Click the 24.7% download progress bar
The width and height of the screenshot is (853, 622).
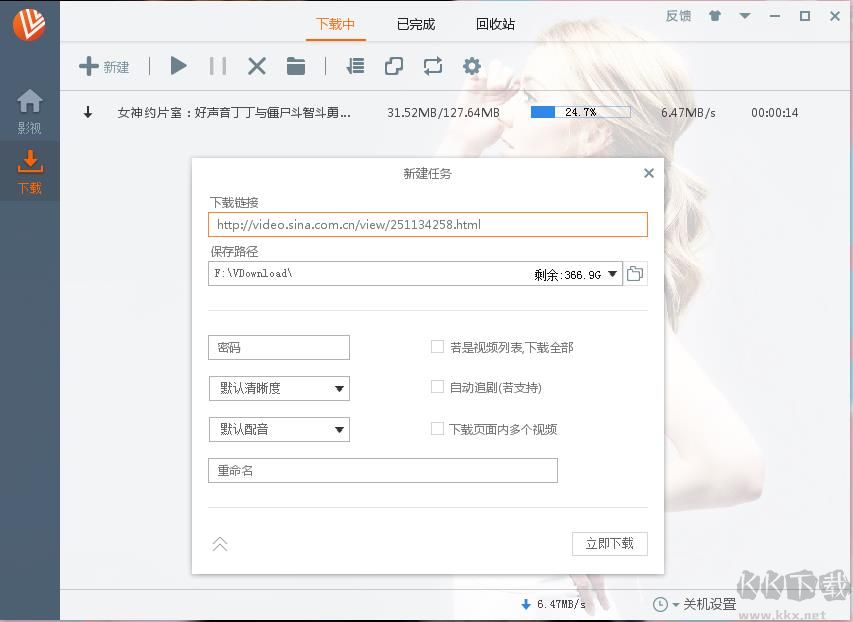pos(580,112)
